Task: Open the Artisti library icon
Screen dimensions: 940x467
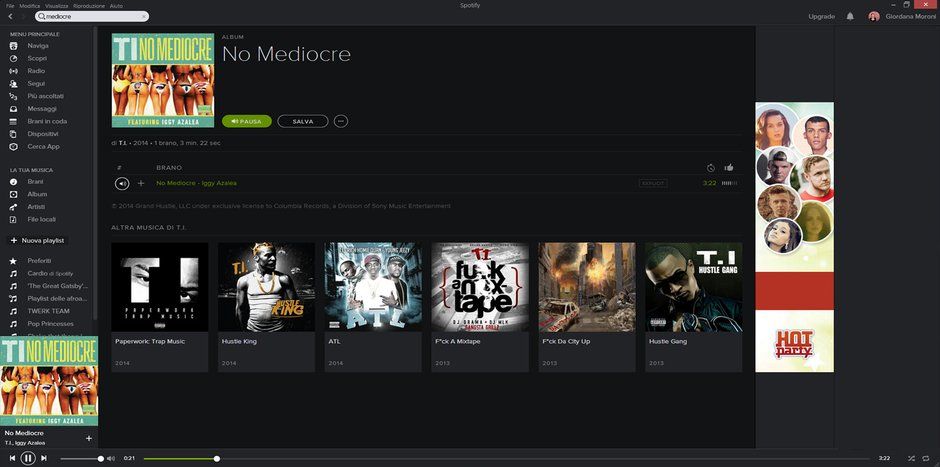Action: pos(13,207)
